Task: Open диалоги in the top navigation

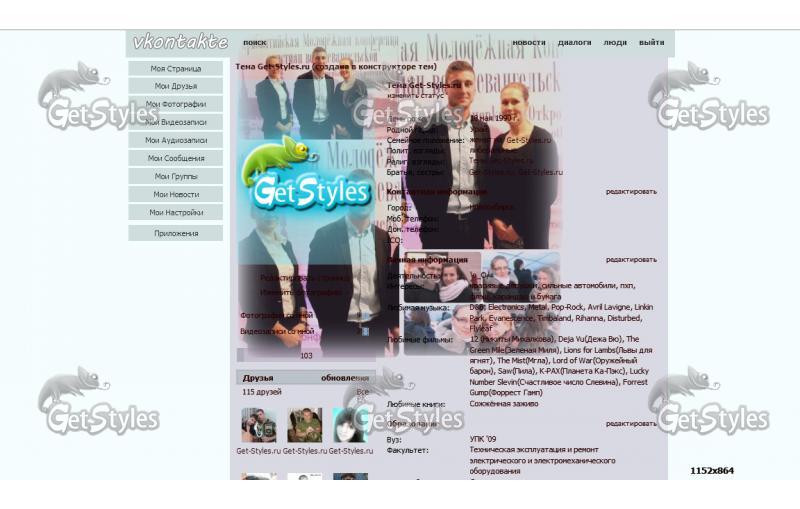Action: tap(574, 43)
